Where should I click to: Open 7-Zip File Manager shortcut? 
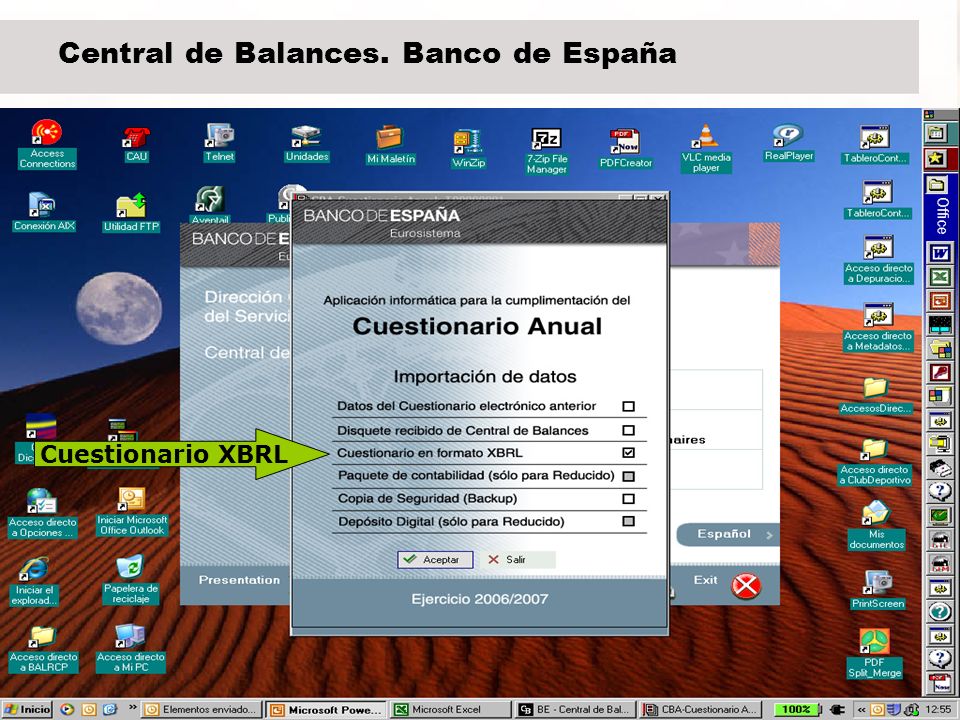546,151
